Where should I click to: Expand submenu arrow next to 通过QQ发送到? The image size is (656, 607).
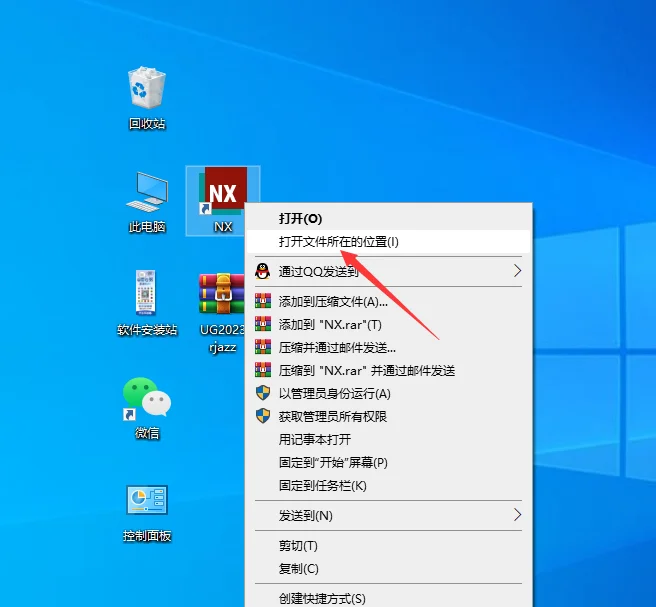click(x=517, y=271)
